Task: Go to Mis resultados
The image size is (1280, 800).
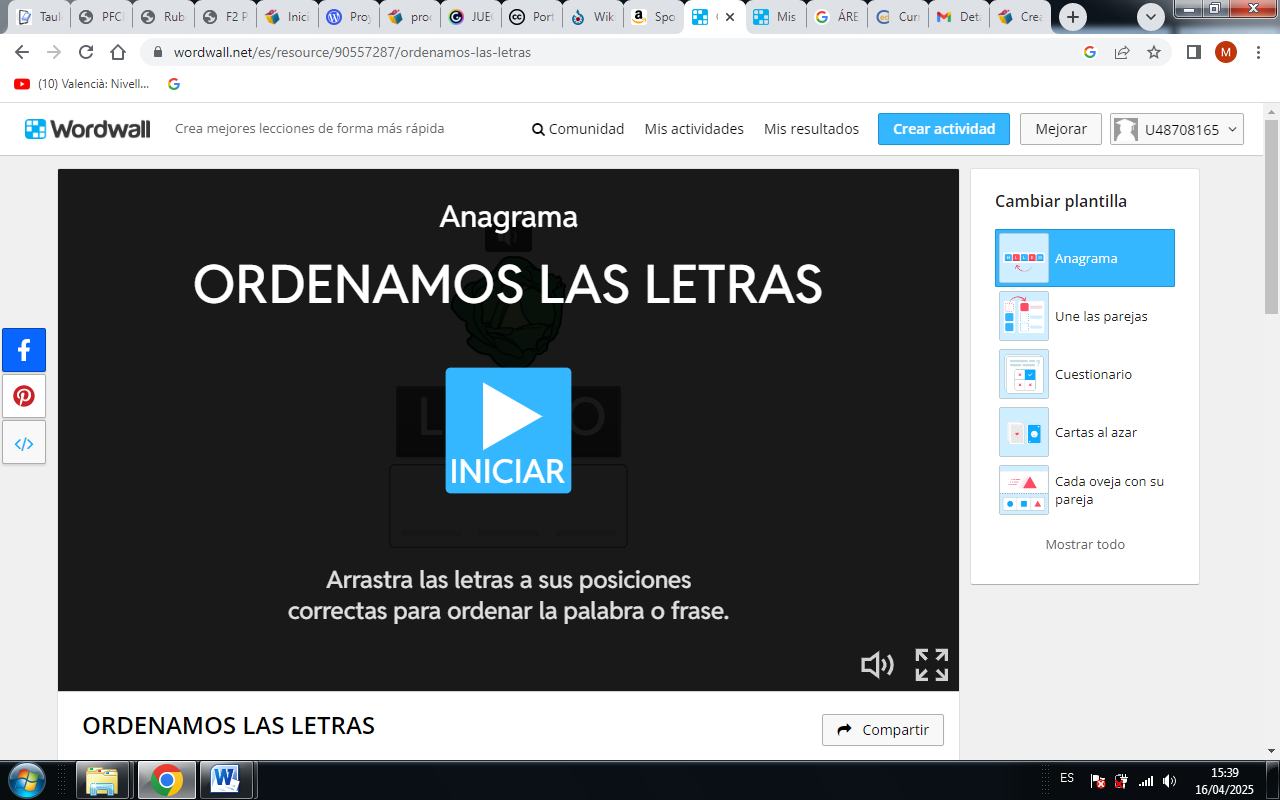Action: click(811, 129)
